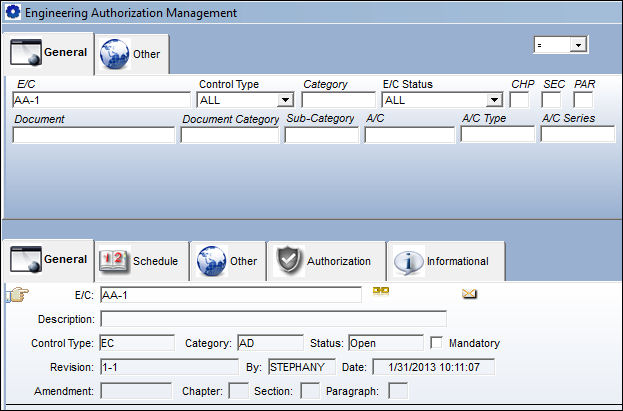Click the Document search field
This screenshot has width=623, height=411.
(x=93, y=135)
